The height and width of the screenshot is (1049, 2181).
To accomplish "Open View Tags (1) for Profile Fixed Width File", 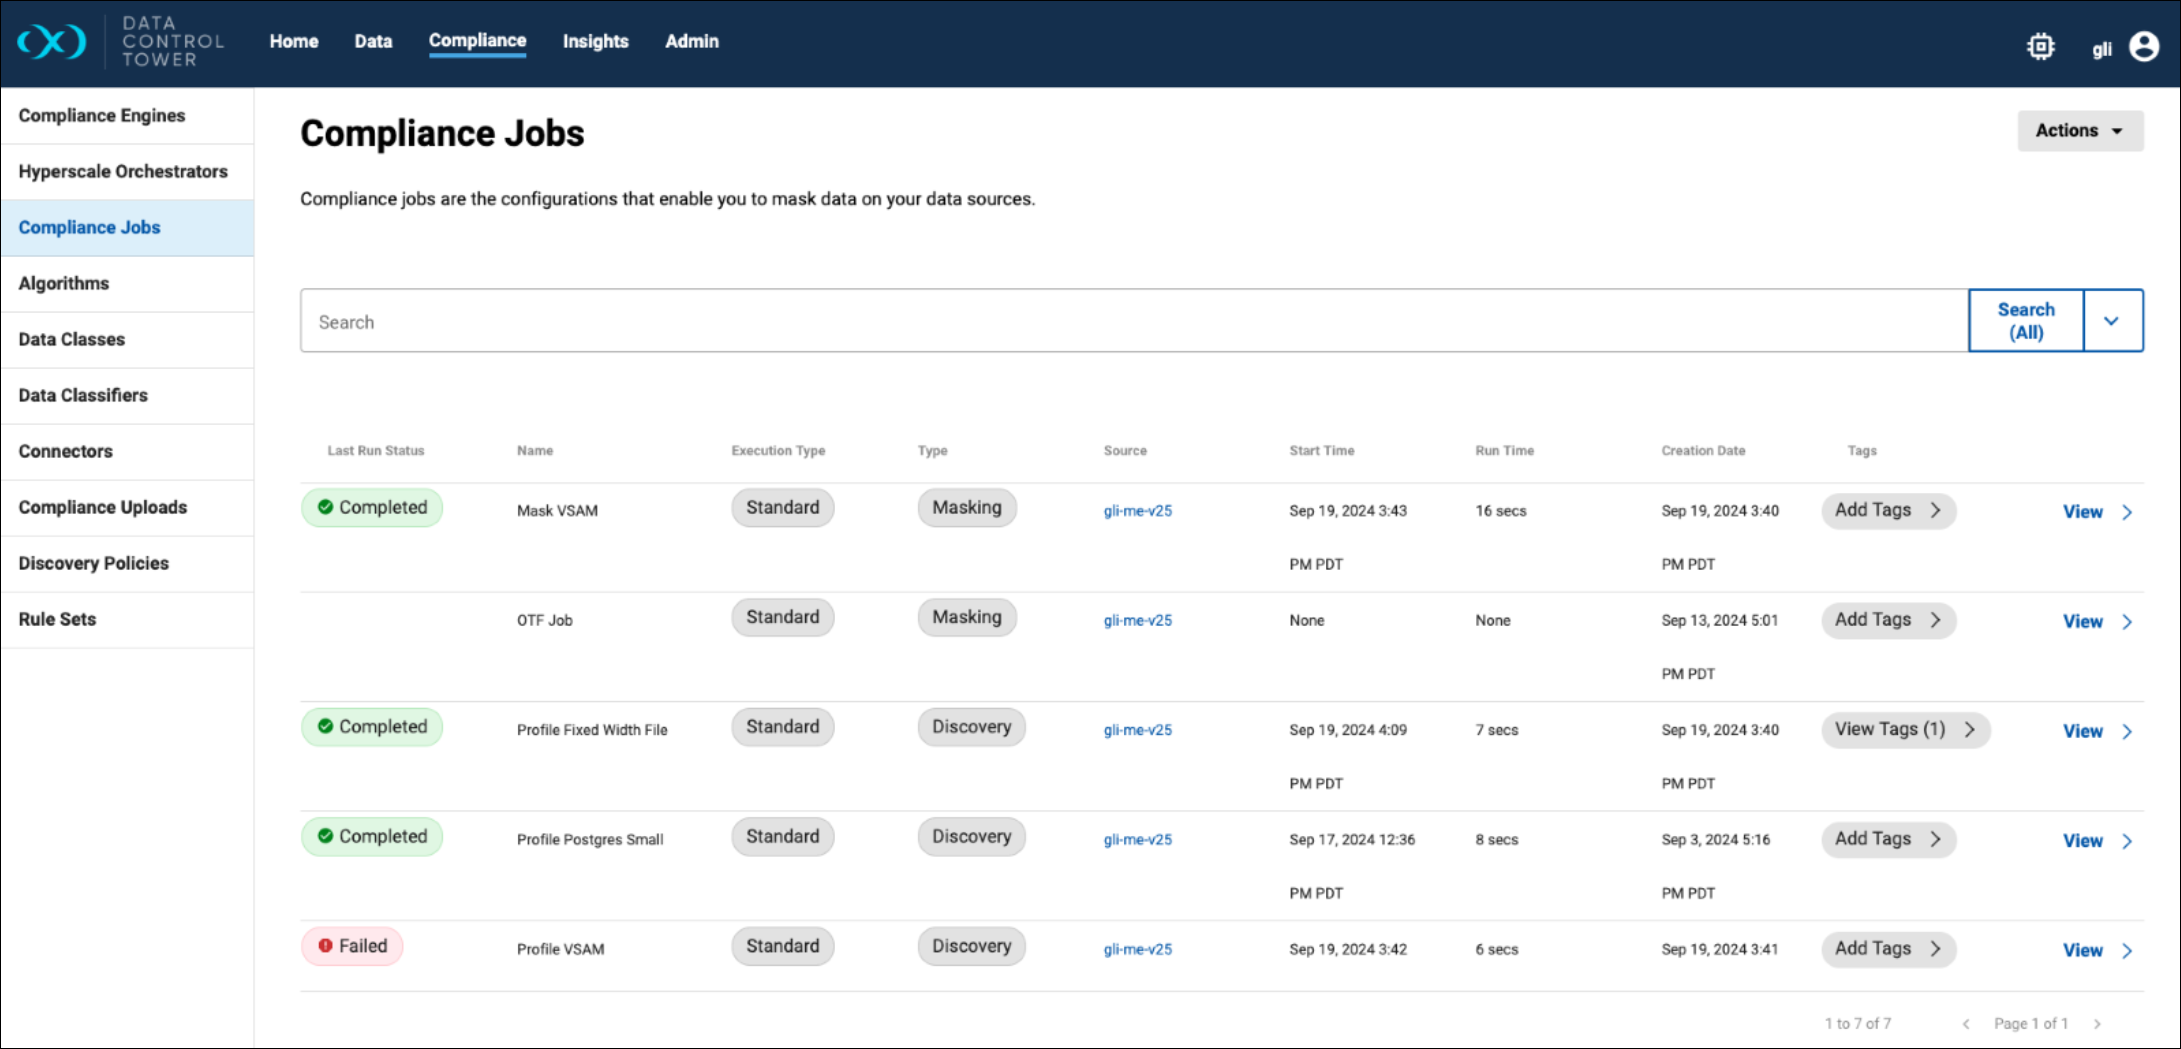I will [1904, 730].
